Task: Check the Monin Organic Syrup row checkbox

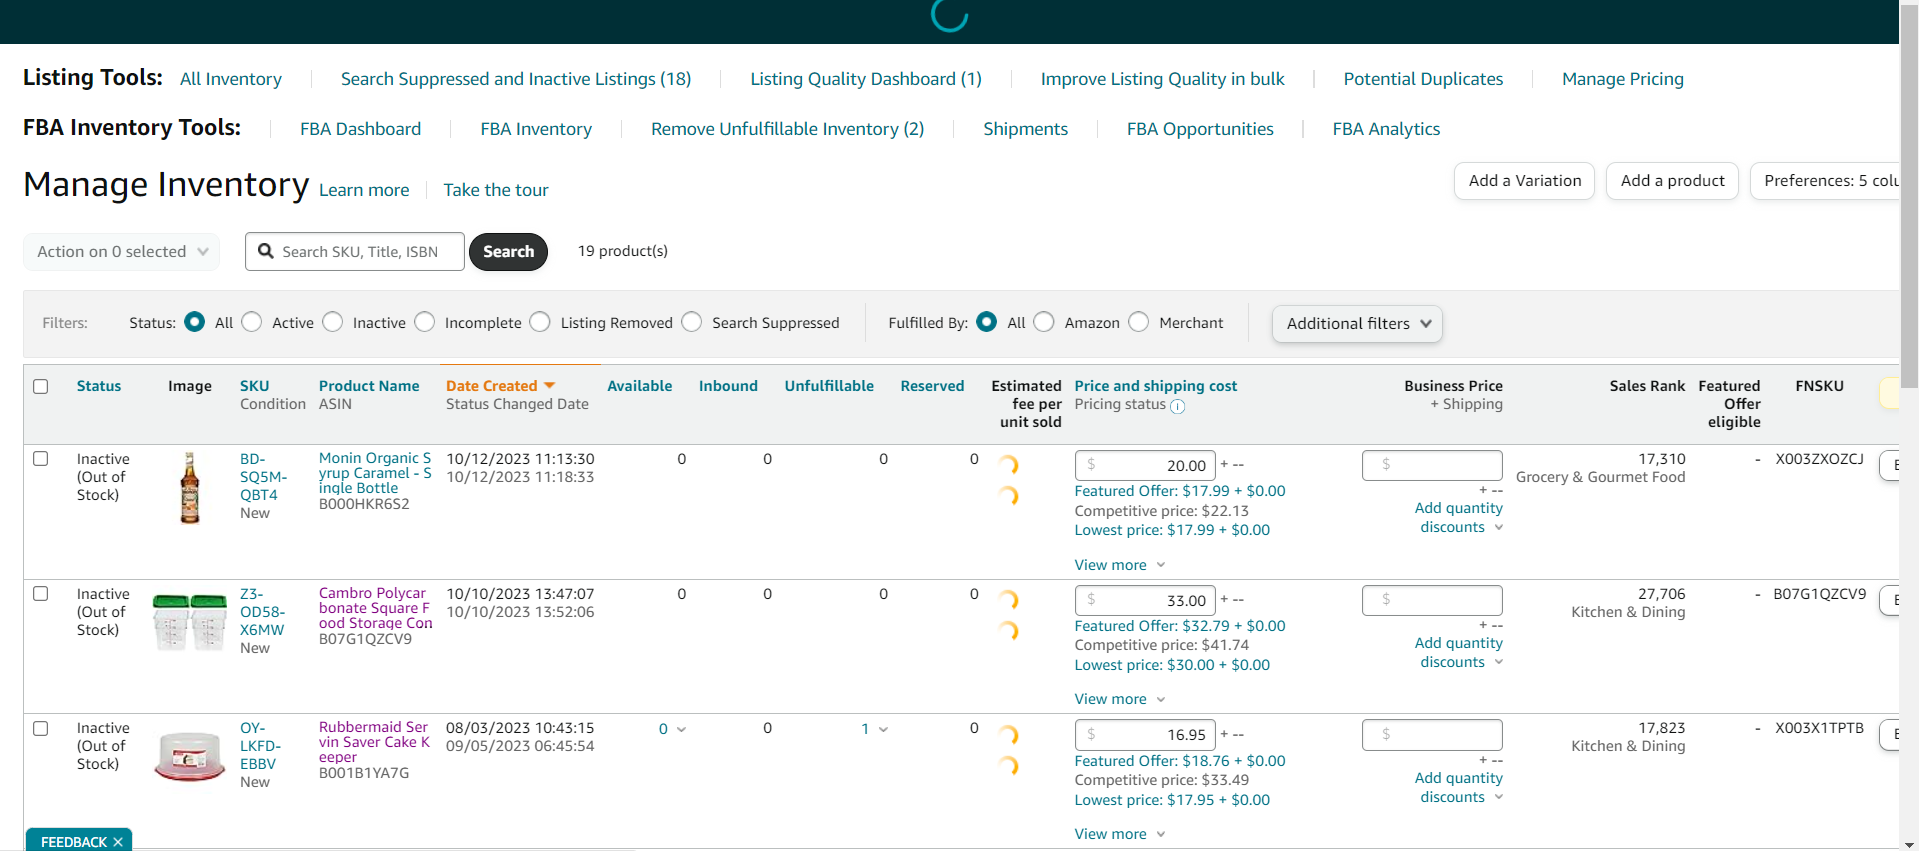Action: [x=41, y=459]
